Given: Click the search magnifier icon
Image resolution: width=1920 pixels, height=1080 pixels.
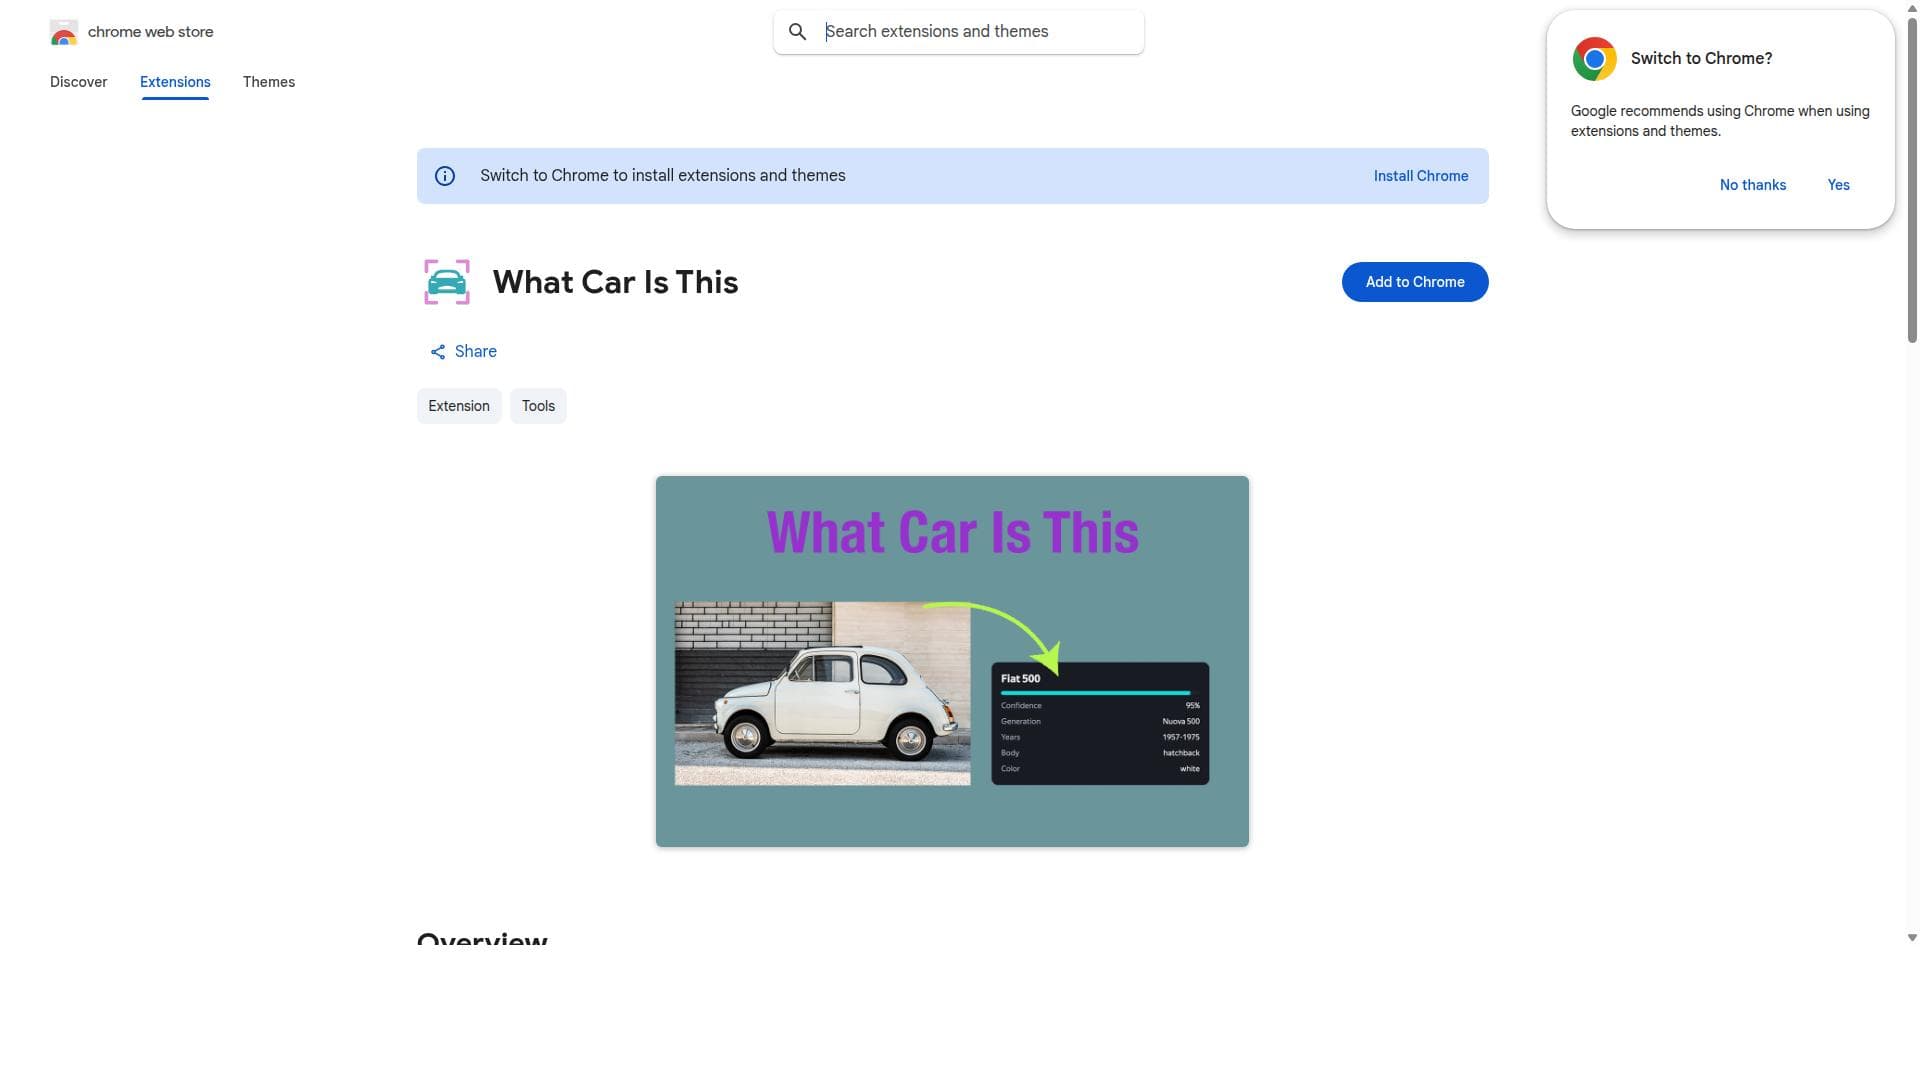Looking at the screenshot, I should [797, 32].
